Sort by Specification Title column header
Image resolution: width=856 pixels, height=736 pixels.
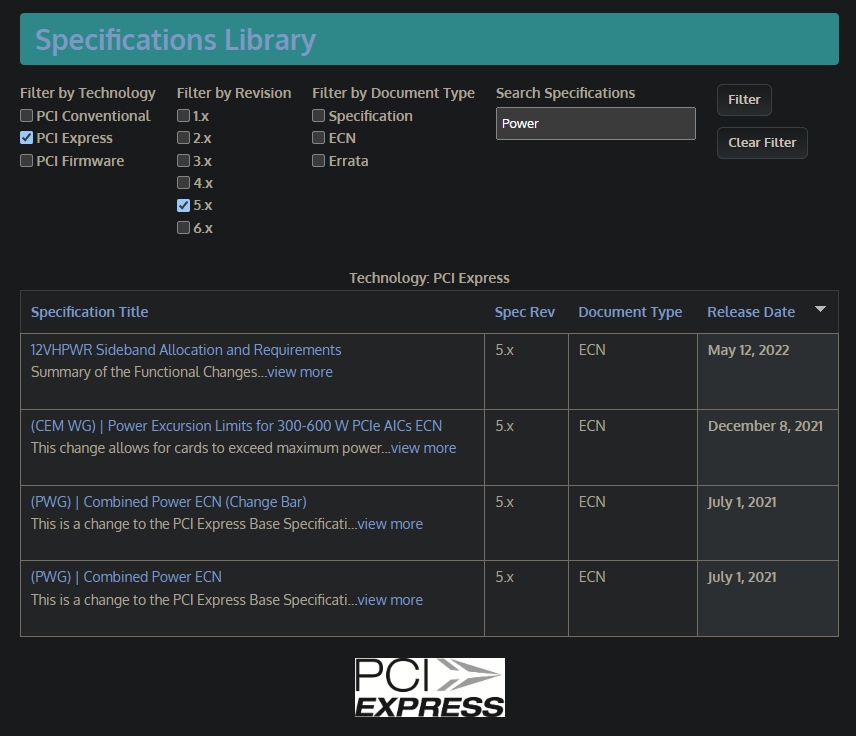pos(90,312)
